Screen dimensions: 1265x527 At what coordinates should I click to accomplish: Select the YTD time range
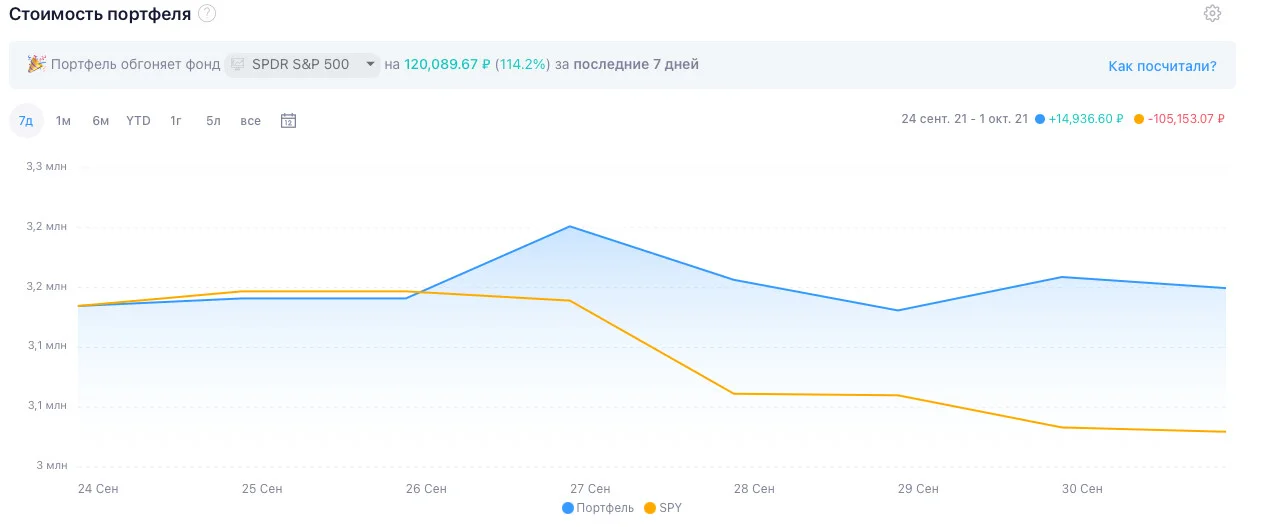point(138,121)
